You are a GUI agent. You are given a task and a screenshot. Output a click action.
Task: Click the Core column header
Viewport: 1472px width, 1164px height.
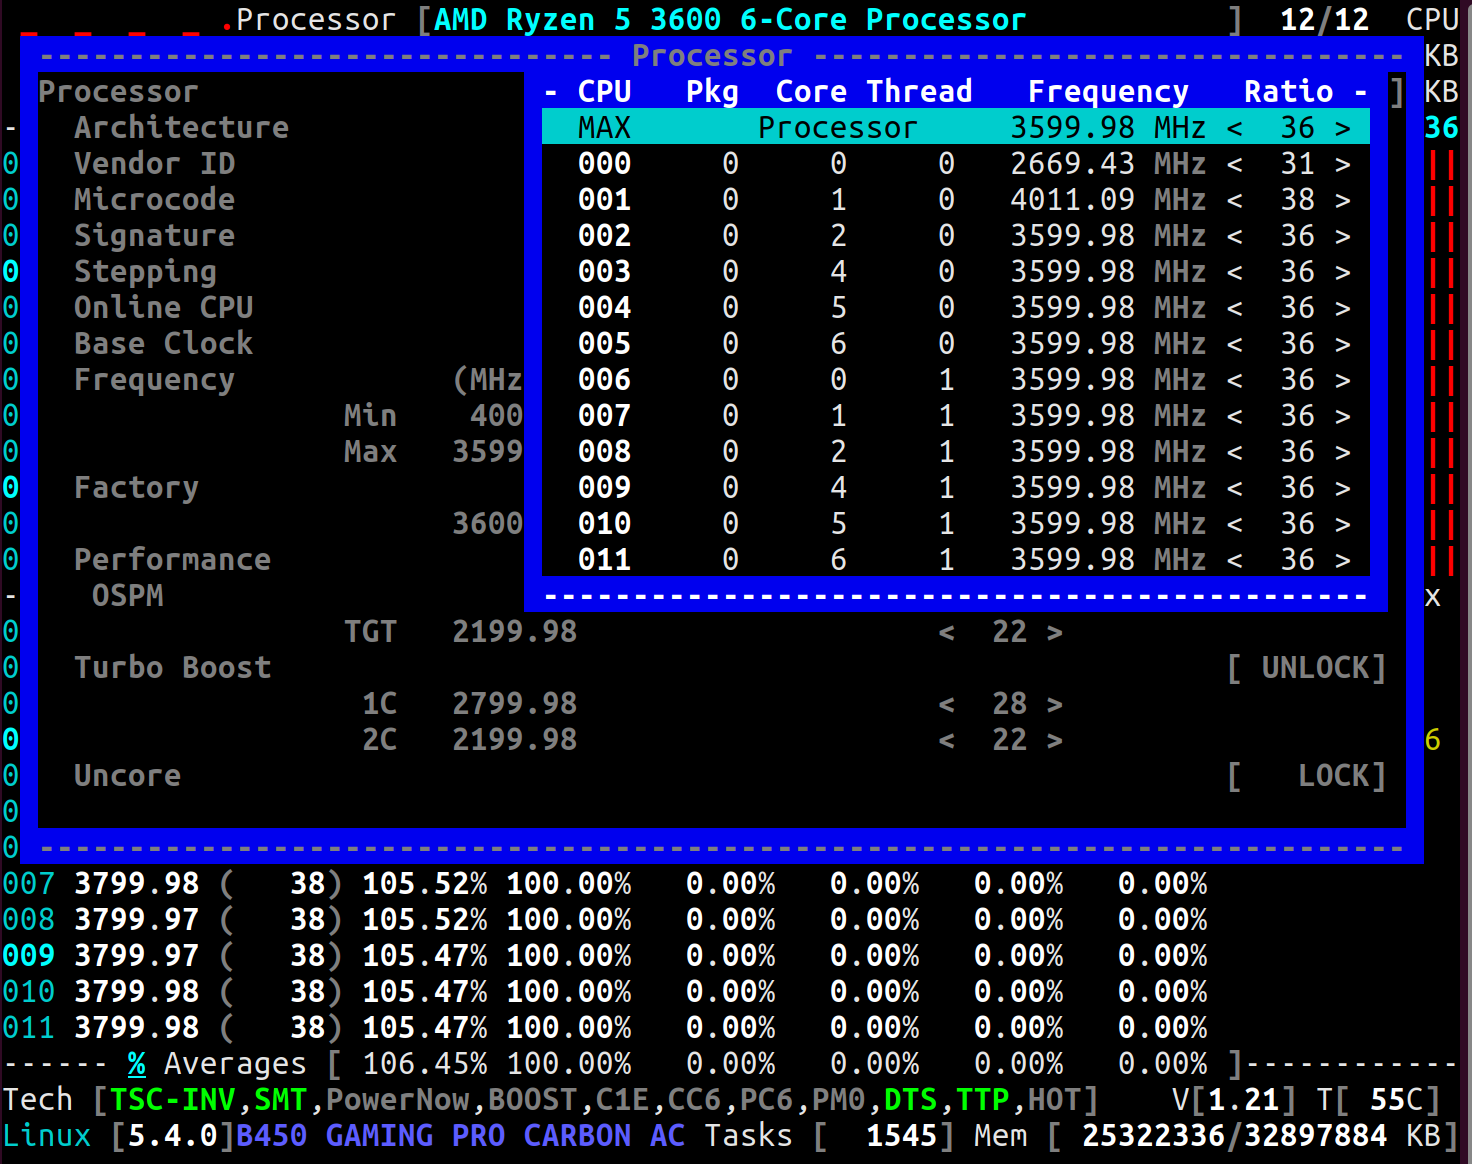tap(811, 91)
